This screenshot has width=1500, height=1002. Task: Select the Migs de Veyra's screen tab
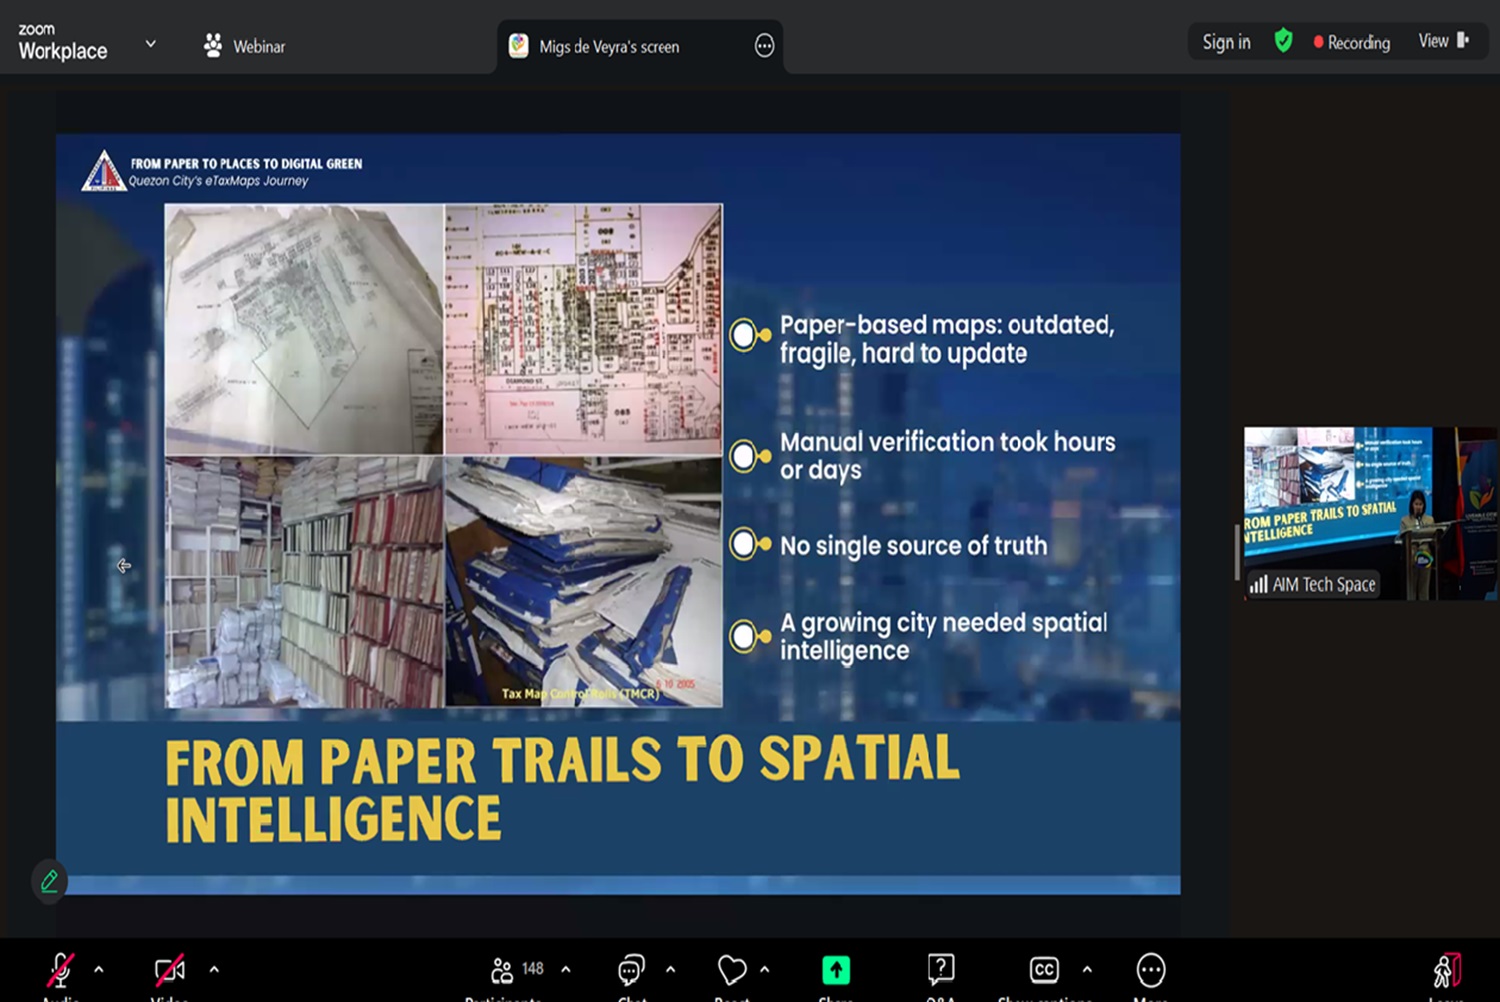click(x=608, y=46)
